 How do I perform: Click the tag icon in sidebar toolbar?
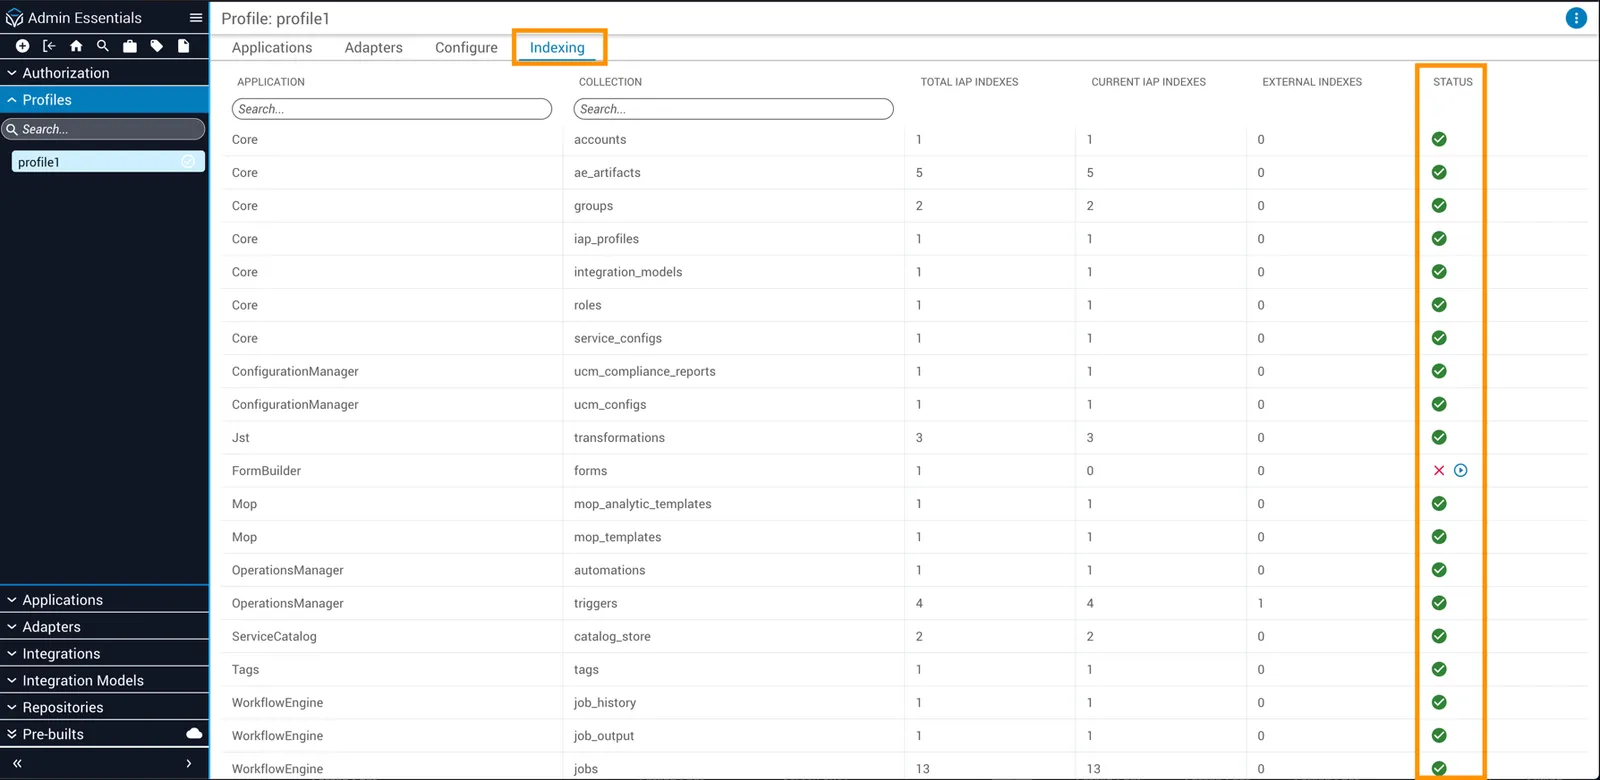click(x=157, y=46)
